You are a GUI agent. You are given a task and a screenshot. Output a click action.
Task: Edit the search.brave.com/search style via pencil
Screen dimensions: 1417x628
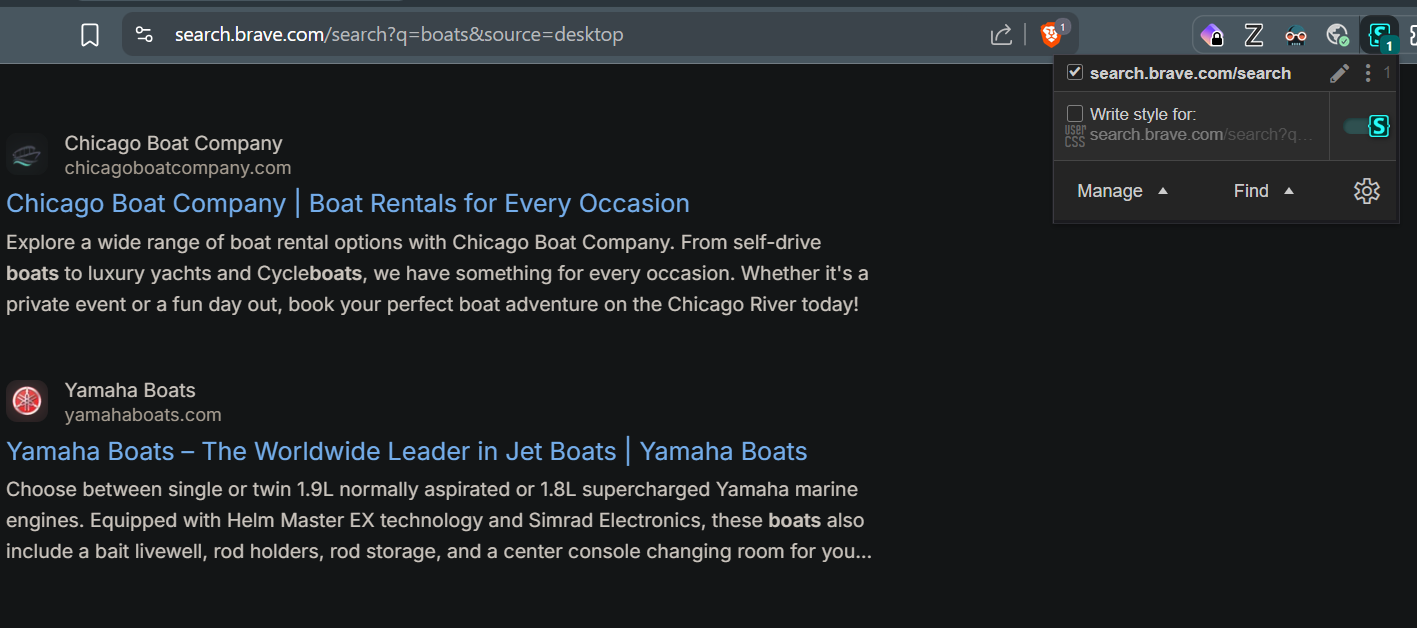(1339, 73)
